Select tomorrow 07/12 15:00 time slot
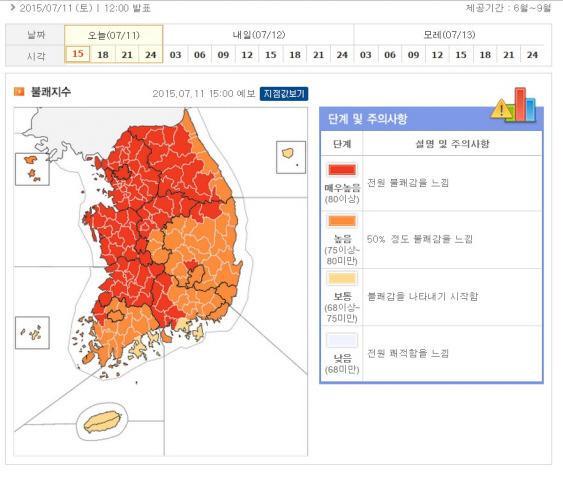The image size is (563, 480). pyautogui.click(x=271, y=55)
